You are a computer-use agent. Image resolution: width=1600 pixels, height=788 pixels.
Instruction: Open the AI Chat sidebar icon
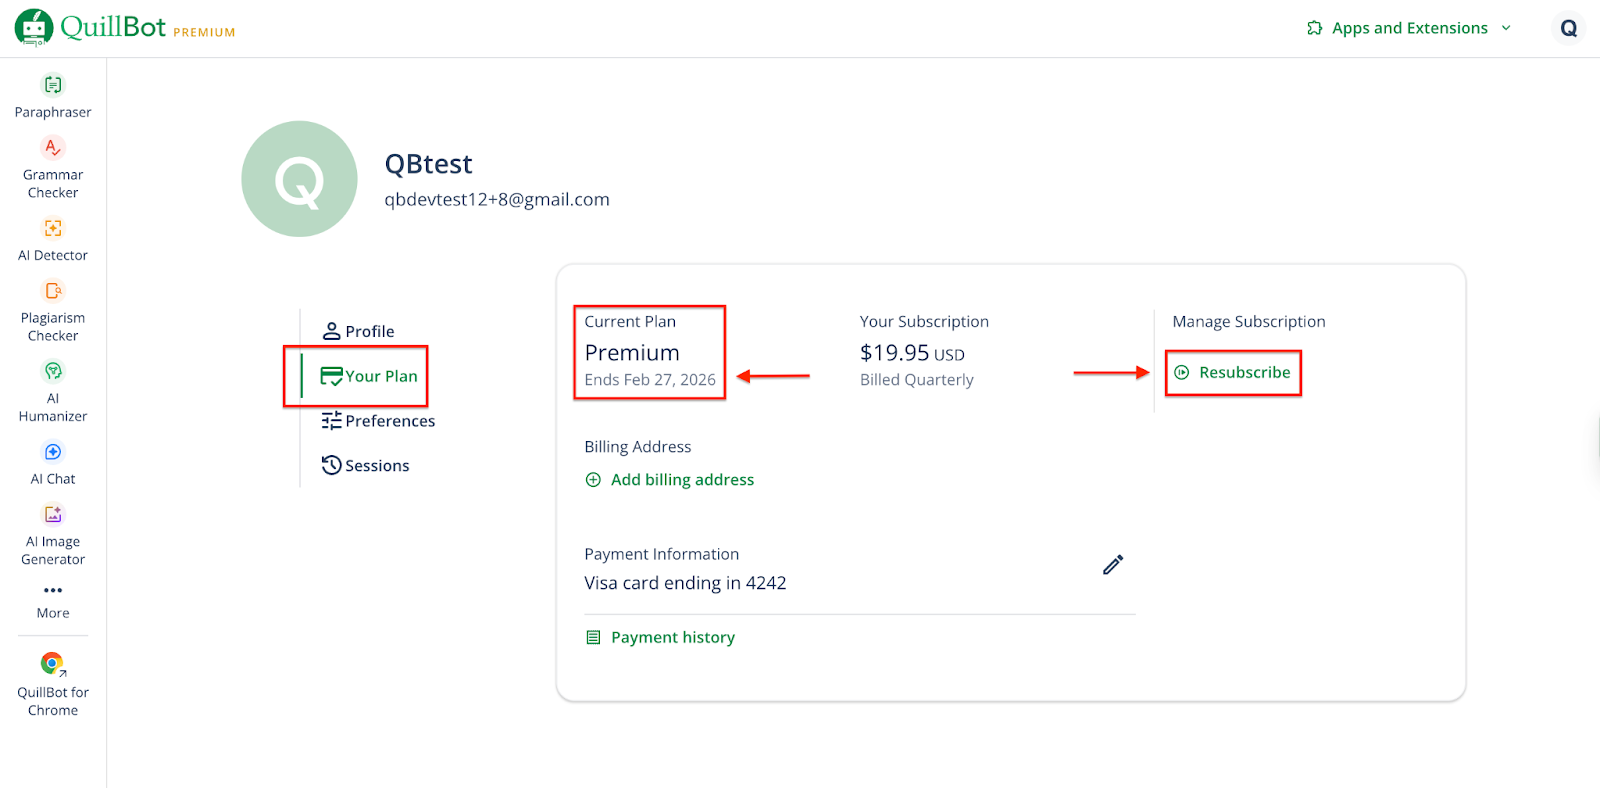53,453
